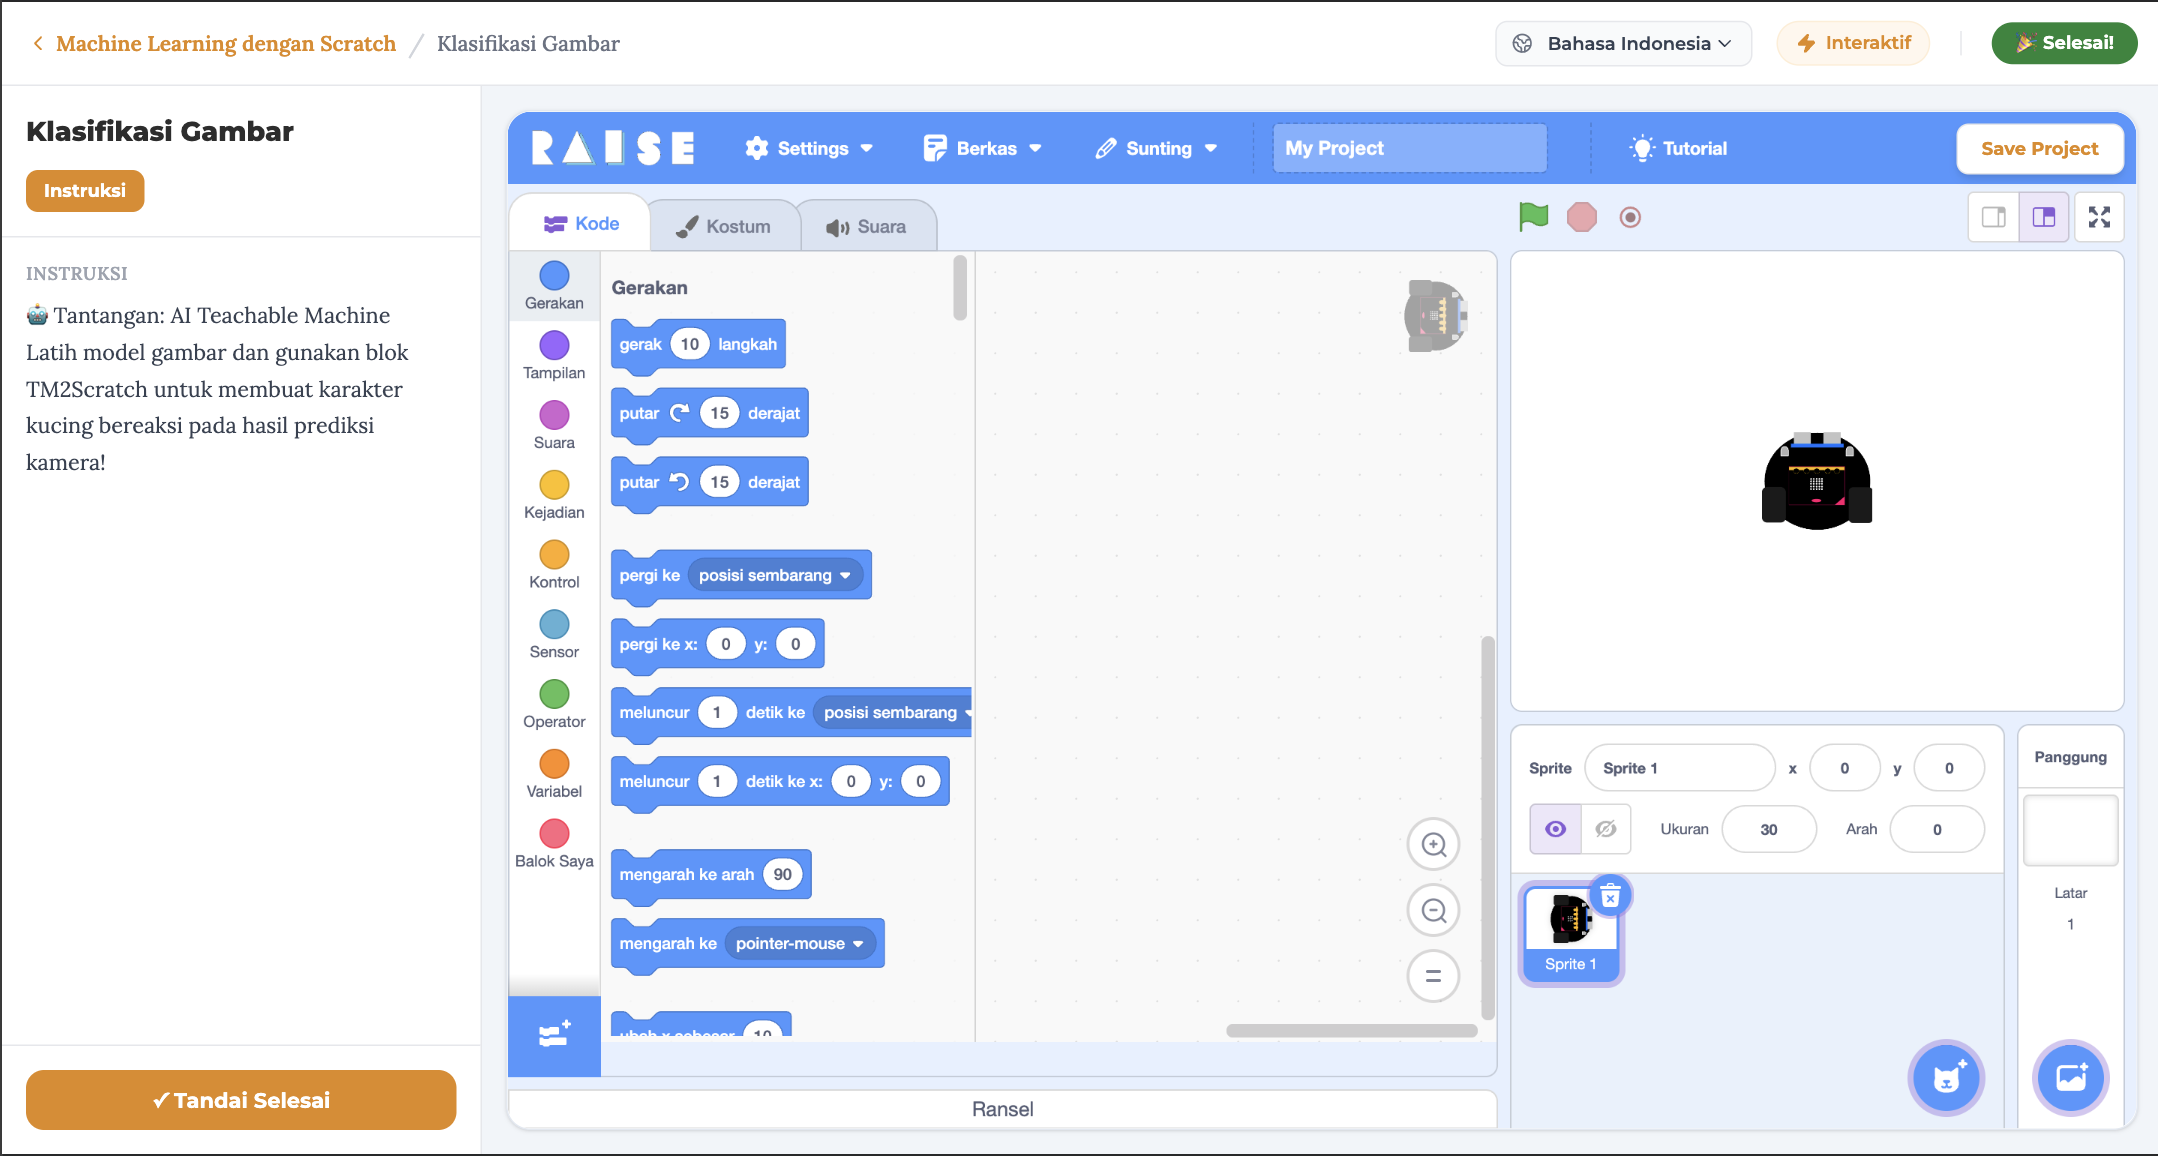Enter full screen stage mode
Screen dimensions: 2158x1156
tap(2099, 217)
